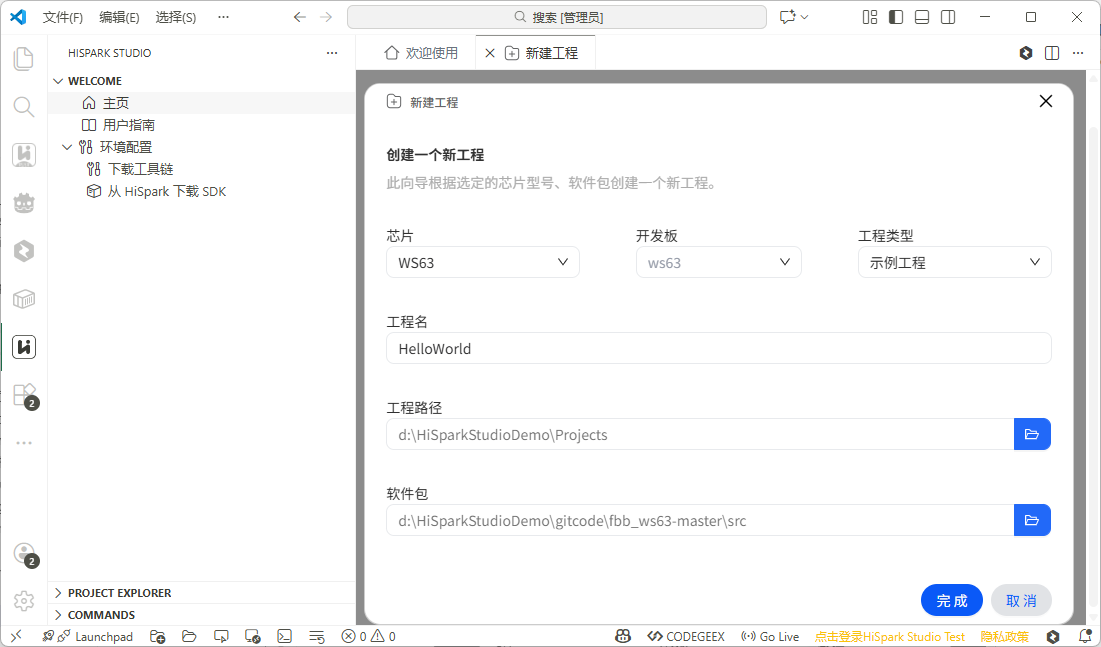This screenshot has height=647, width=1101.
Task: Click the 工程名 HelloWorld input field
Action: tap(718, 348)
